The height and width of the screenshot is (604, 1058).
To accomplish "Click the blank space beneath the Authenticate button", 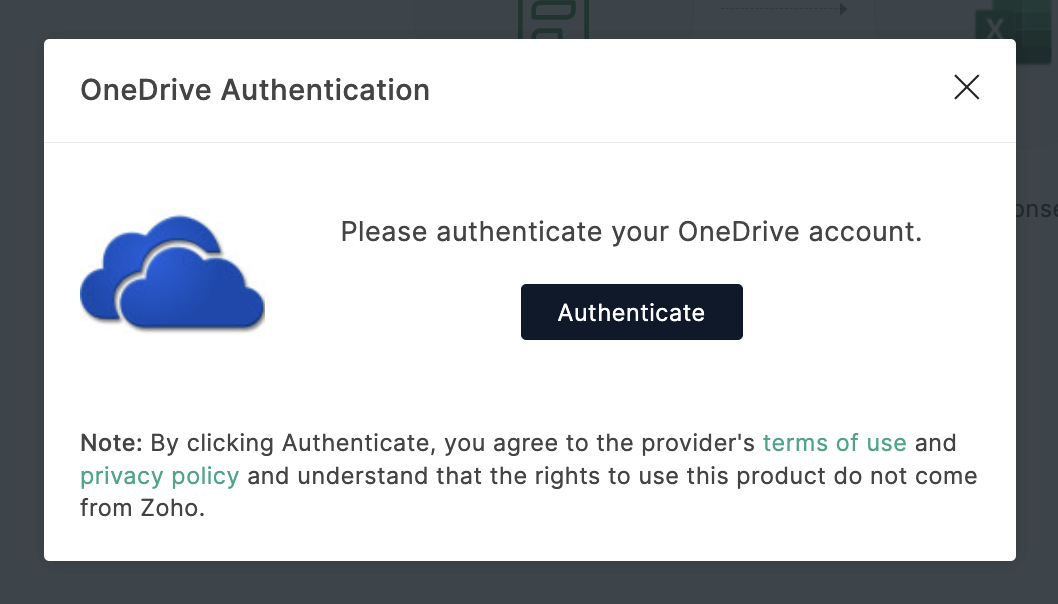I will point(632,381).
